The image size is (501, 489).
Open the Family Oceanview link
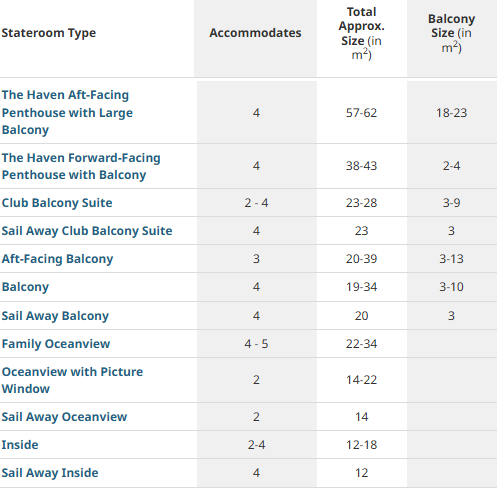[56, 344]
